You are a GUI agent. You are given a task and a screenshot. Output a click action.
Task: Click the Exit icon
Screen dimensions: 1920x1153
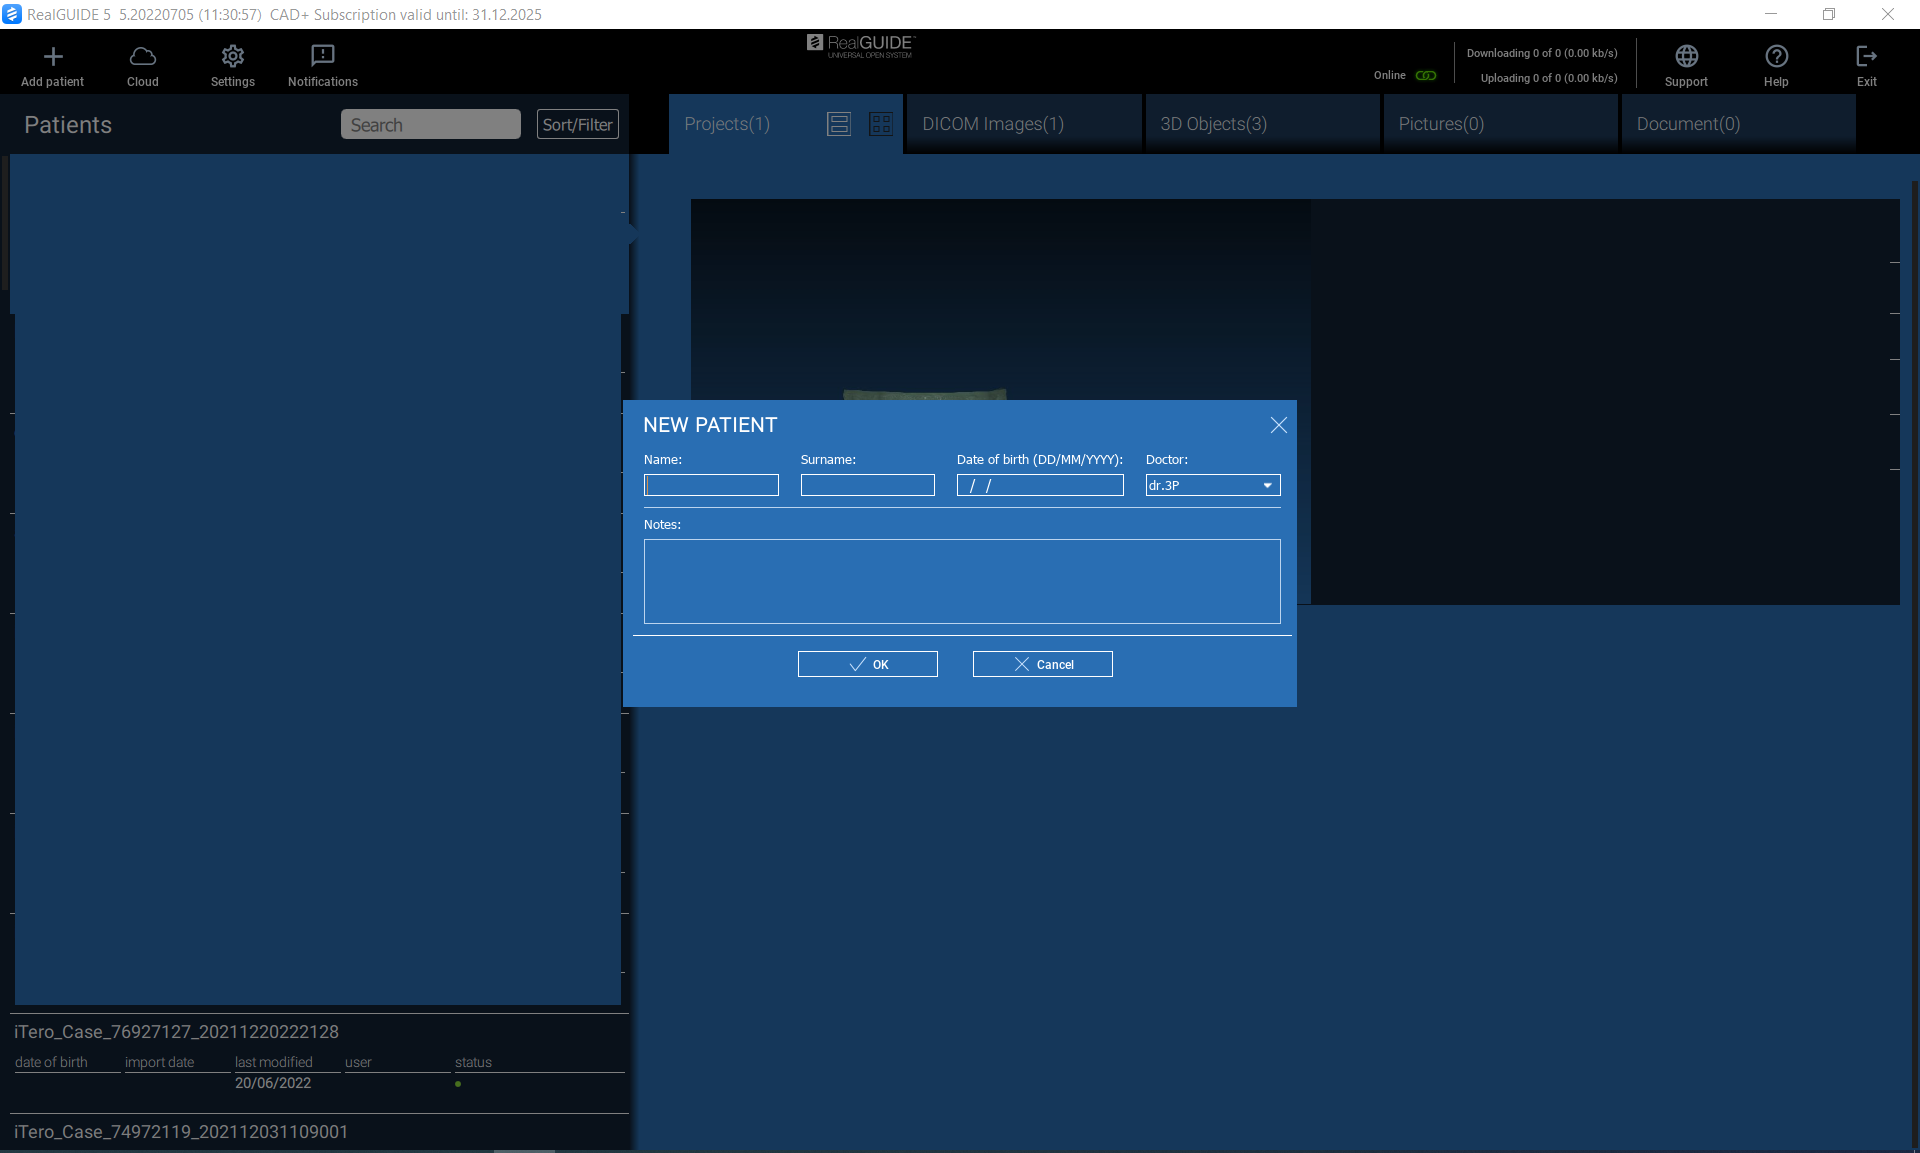pos(1866,57)
